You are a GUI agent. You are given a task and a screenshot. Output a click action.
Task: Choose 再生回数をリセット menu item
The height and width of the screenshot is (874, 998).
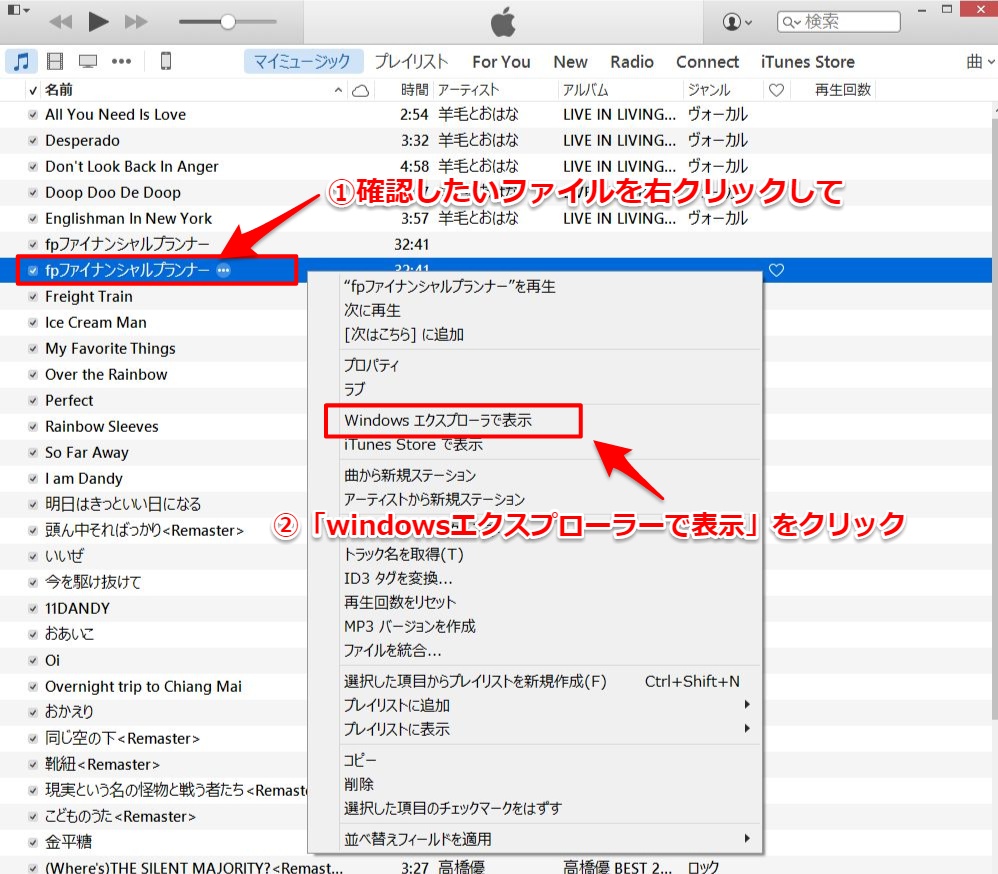tap(400, 602)
